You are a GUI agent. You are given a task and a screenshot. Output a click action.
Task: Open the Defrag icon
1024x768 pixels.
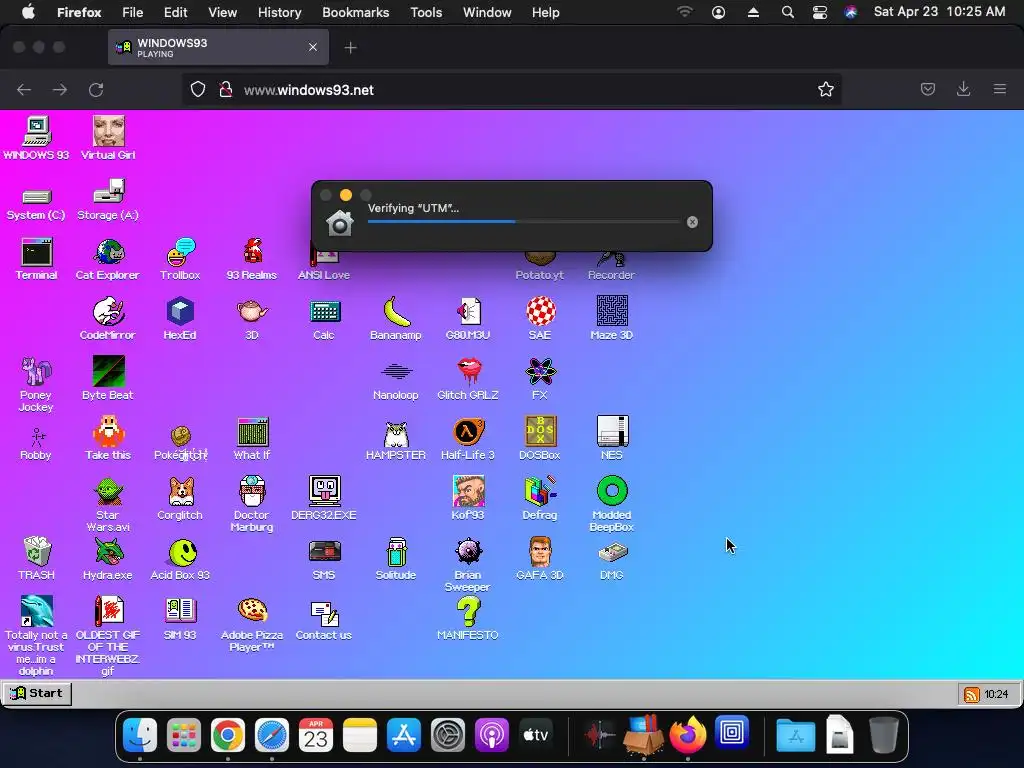pos(541,491)
